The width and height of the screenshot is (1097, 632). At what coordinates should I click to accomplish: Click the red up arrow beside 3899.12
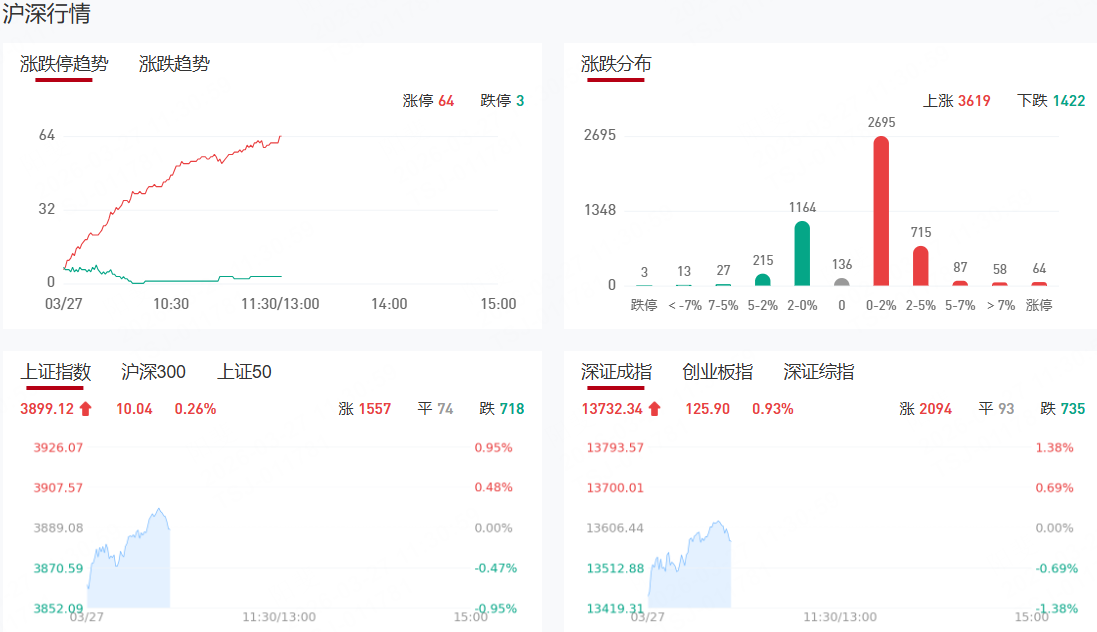click(x=86, y=408)
